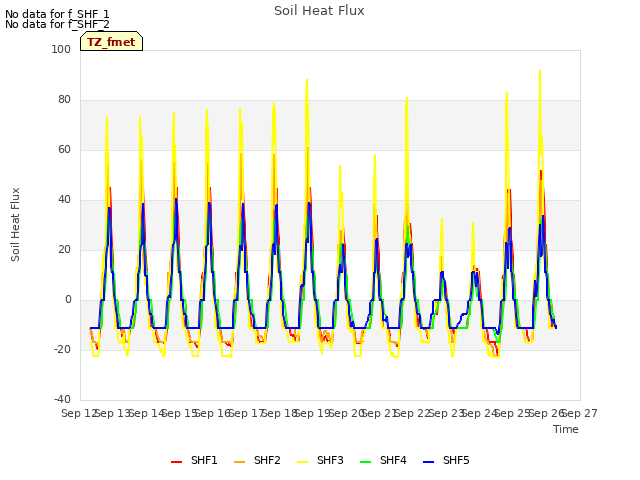
Task: Click the -20 y-axis tick label
Action: click(62, 349)
